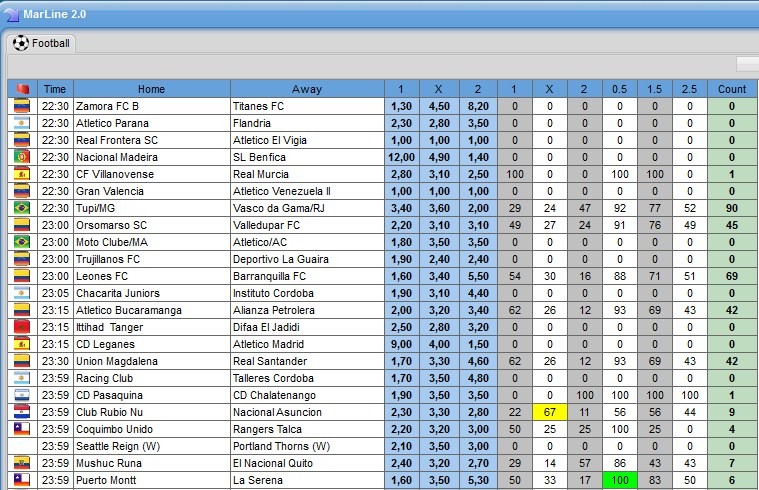Viewport: 759px width, 490px height.
Task: Click Paraguay flag next to Club Rubio Nu
Action: [22, 412]
